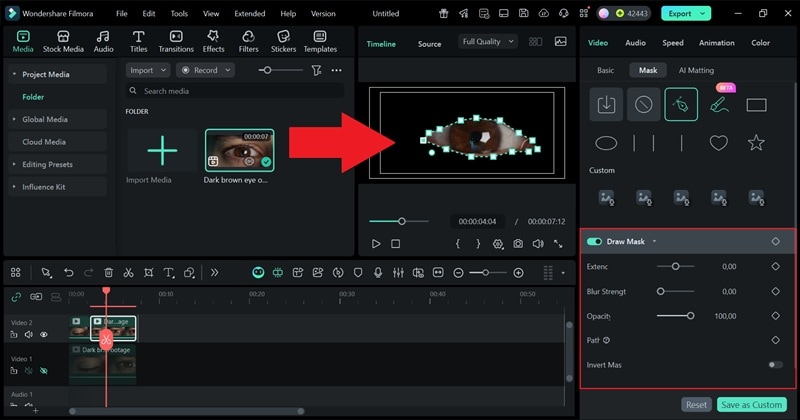Open the File menu

(x=121, y=14)
